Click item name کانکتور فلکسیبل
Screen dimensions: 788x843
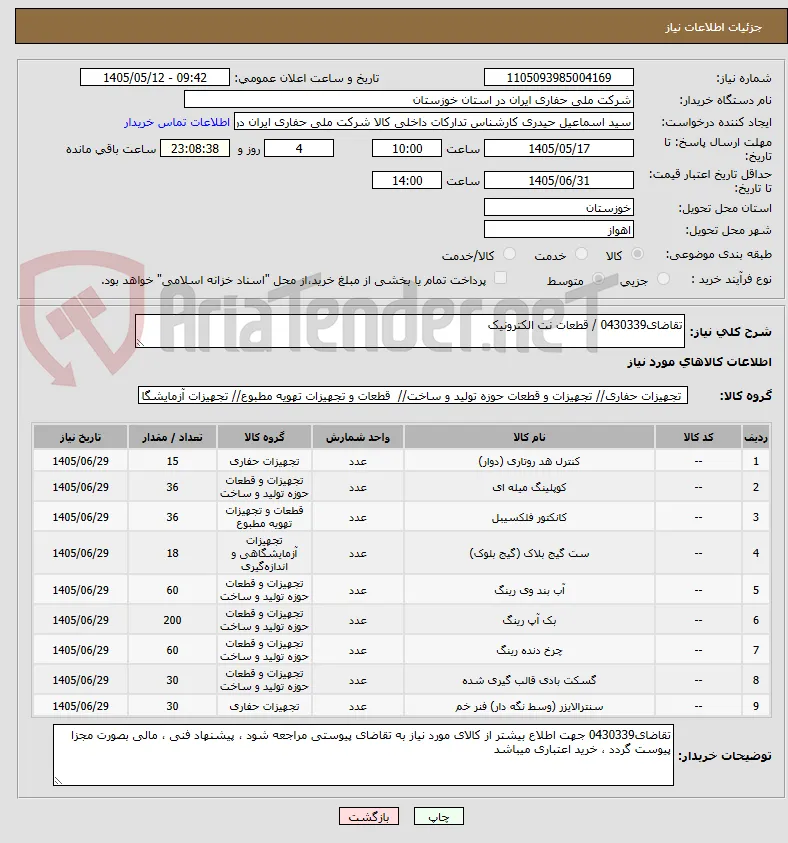coord(529,517)
